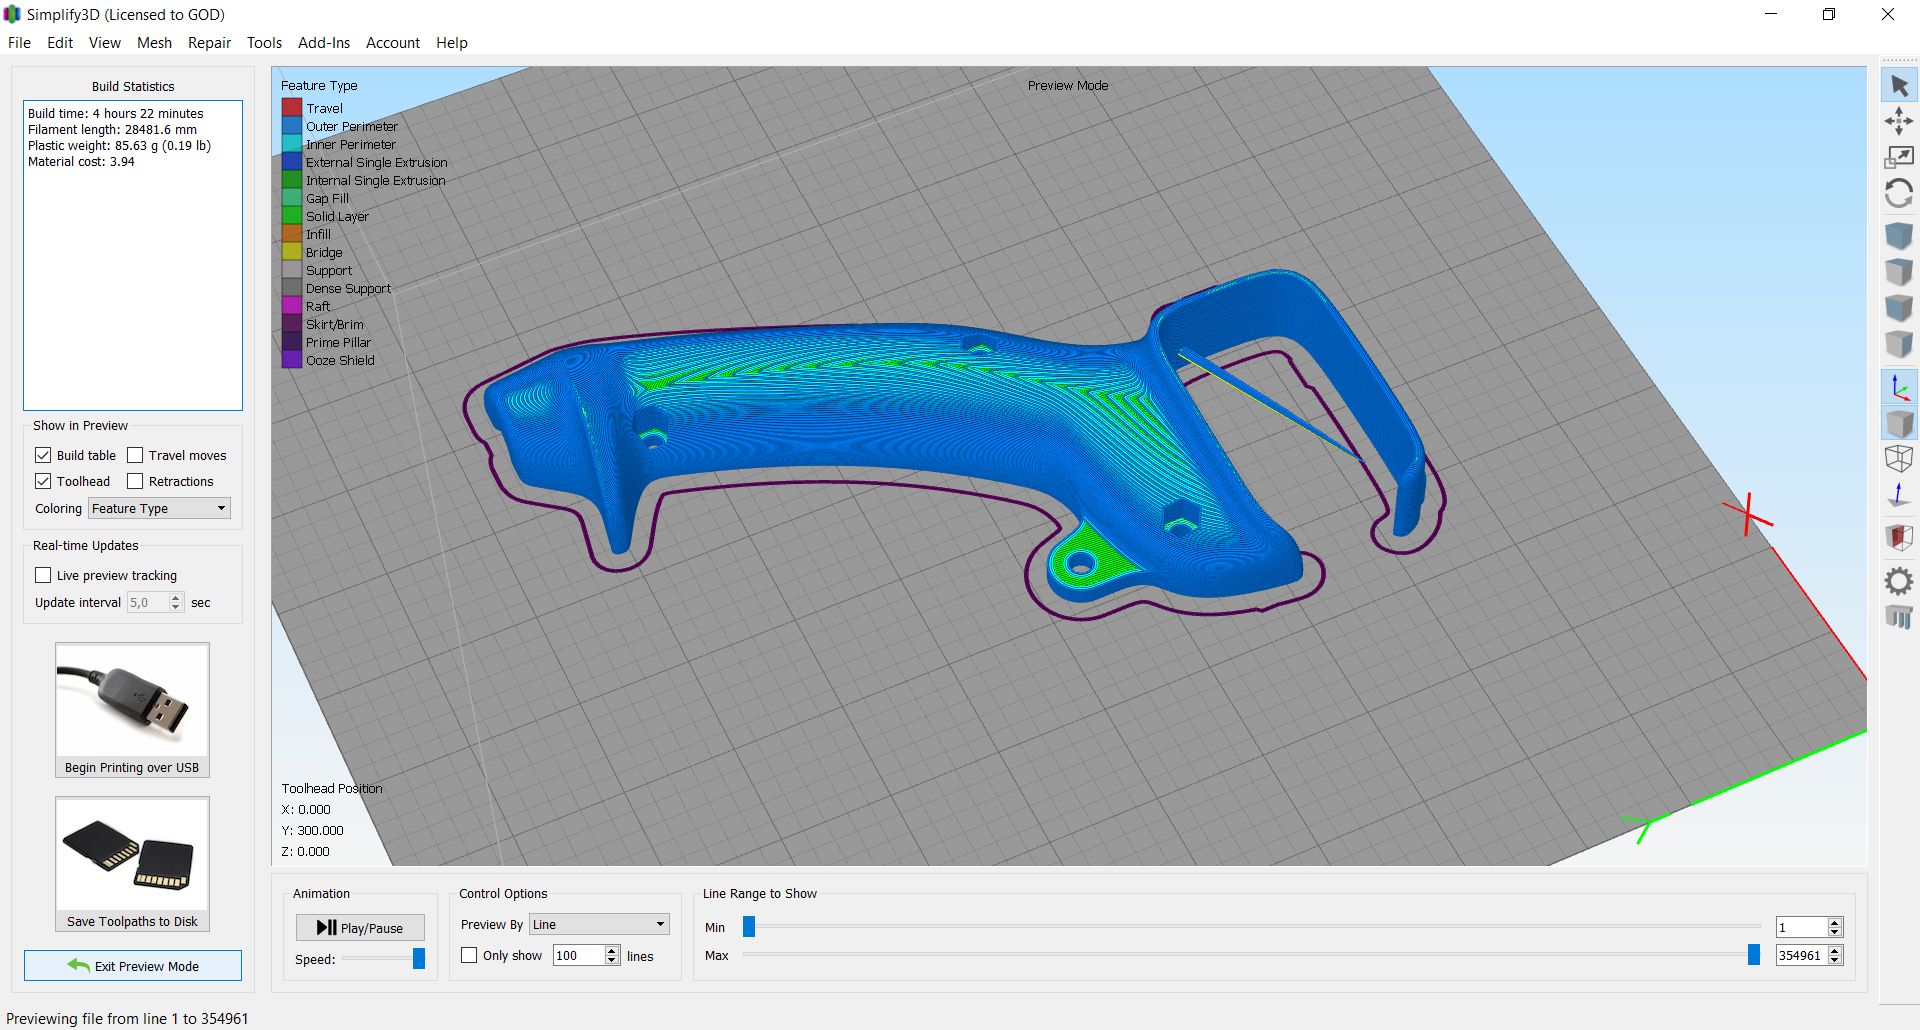Image resolution: width=1920 pixels, height=1030 pixels.
Task: Open the Mesh menu
Action: pos(154,43)
